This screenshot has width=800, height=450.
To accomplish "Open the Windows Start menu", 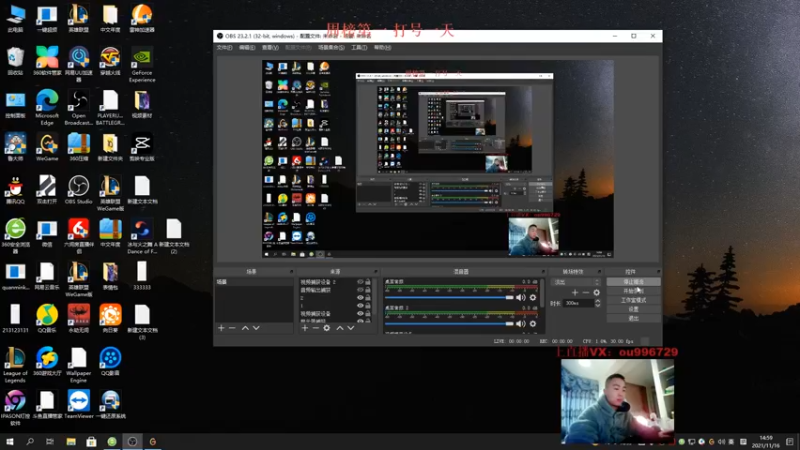I will pos(10,442).
